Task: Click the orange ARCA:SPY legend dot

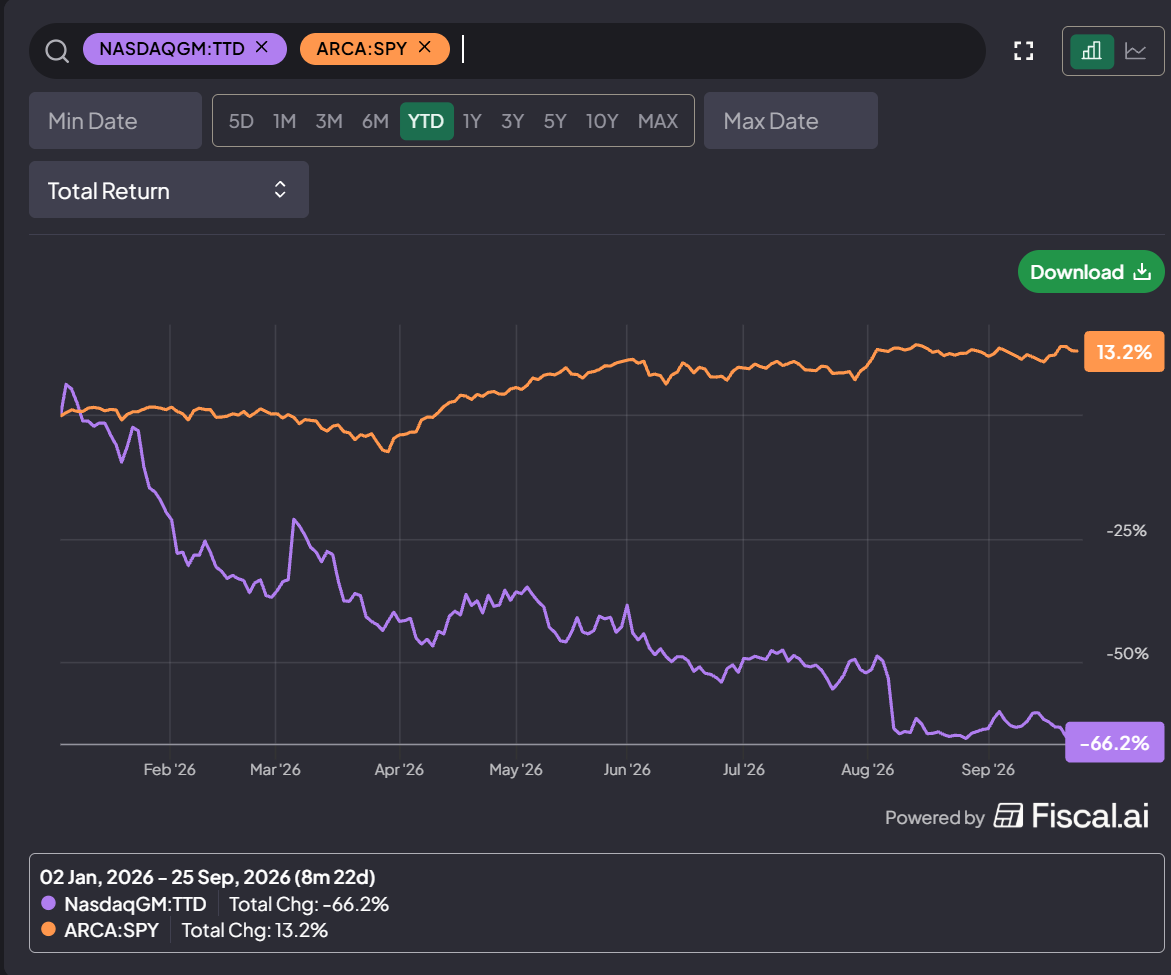Action: (x=49, y=929)
